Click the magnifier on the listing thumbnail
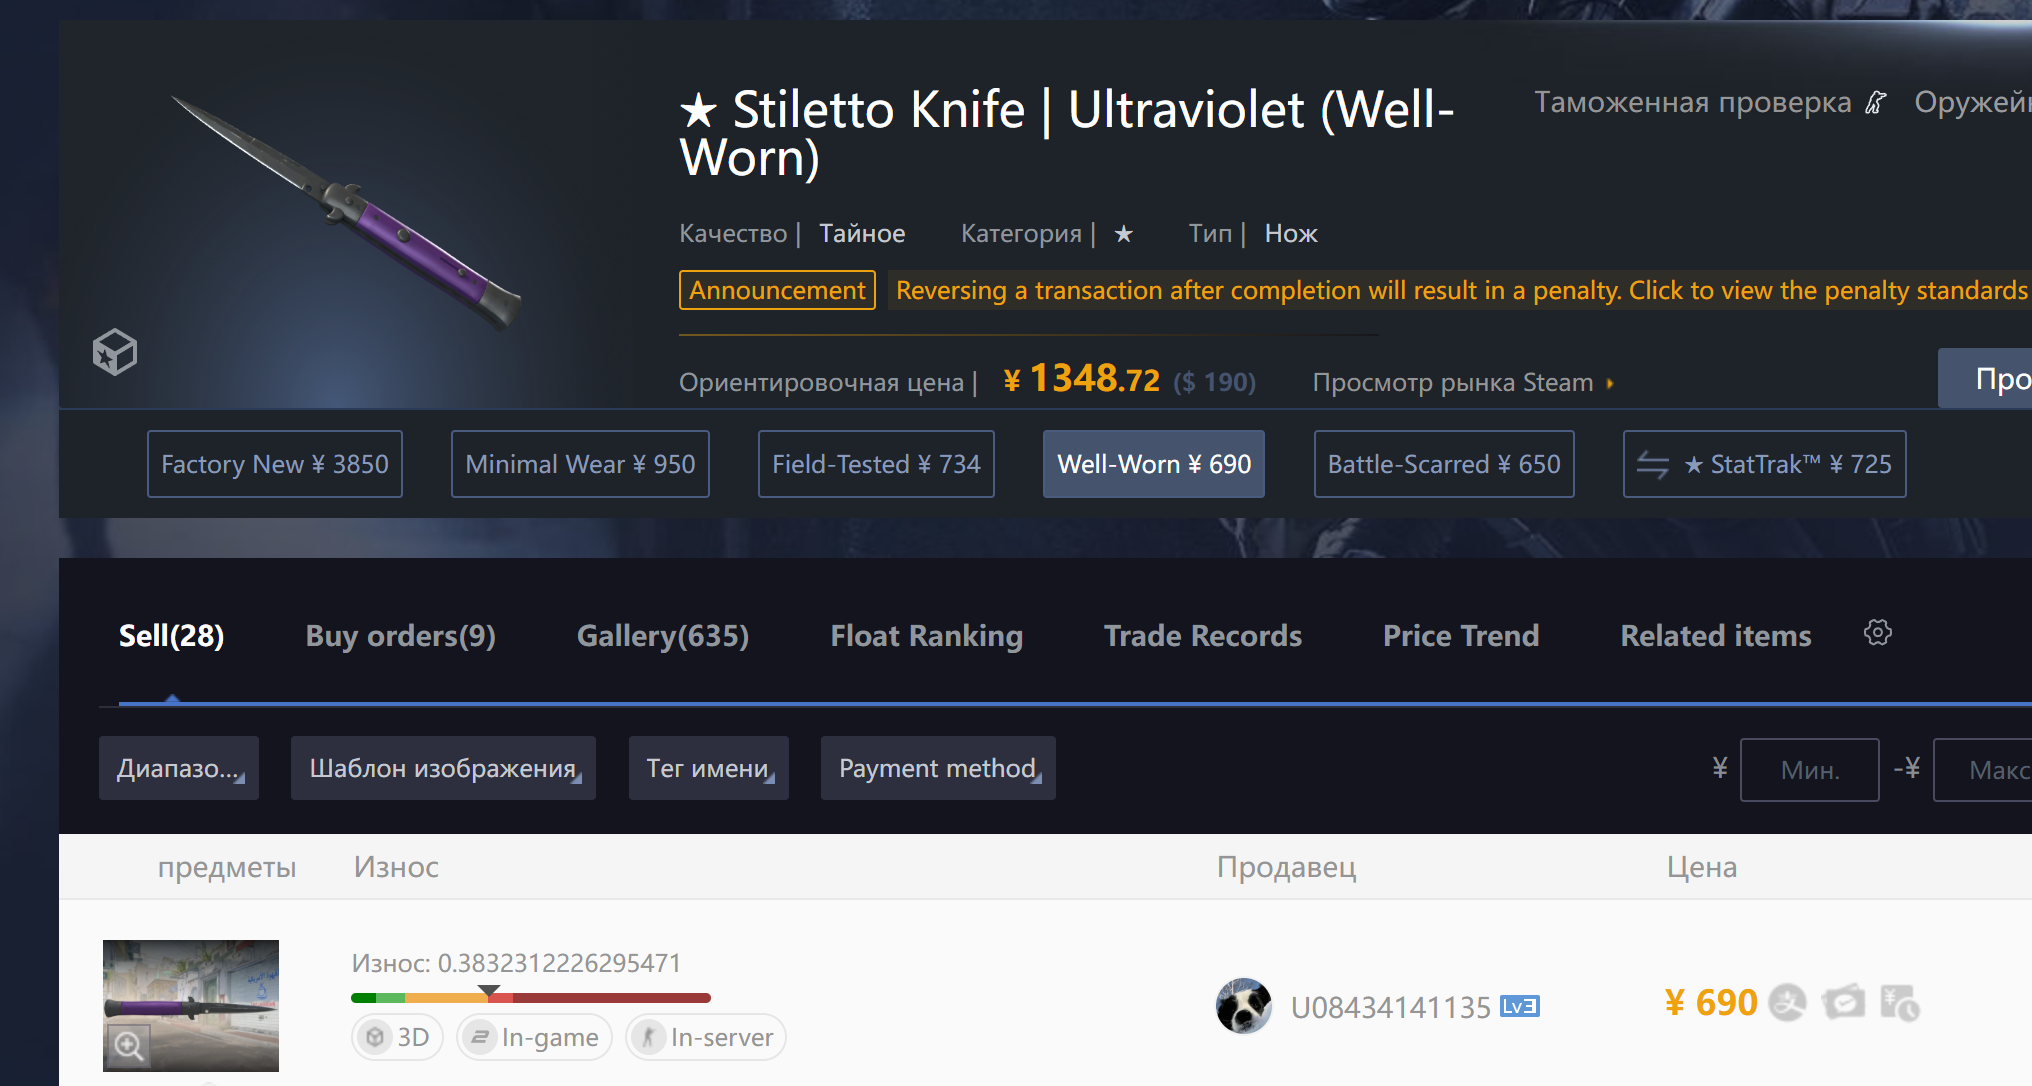The image size is (2032, 1086). coord(128,1046)
